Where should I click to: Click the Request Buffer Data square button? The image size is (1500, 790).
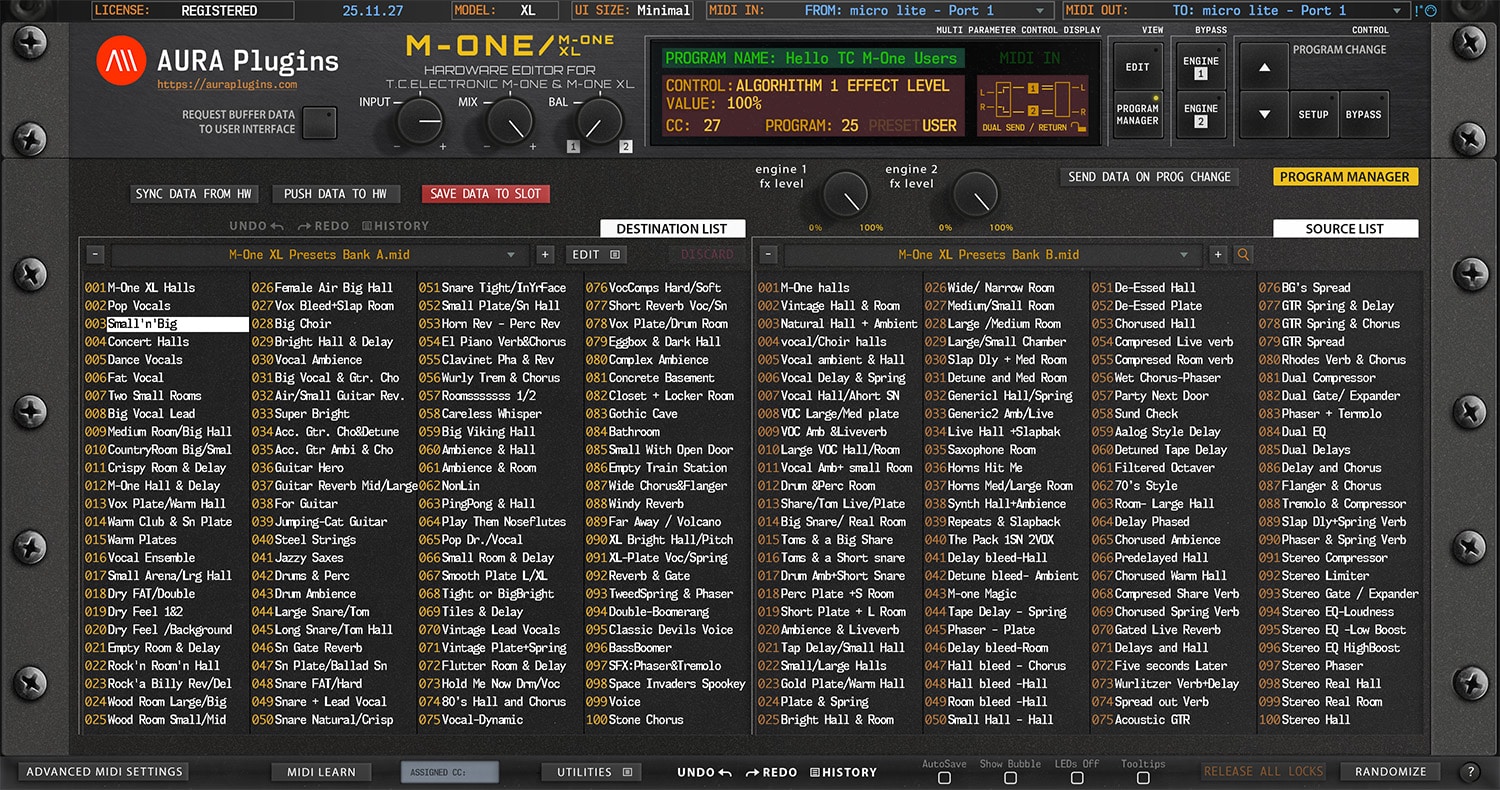click(320, 123)
